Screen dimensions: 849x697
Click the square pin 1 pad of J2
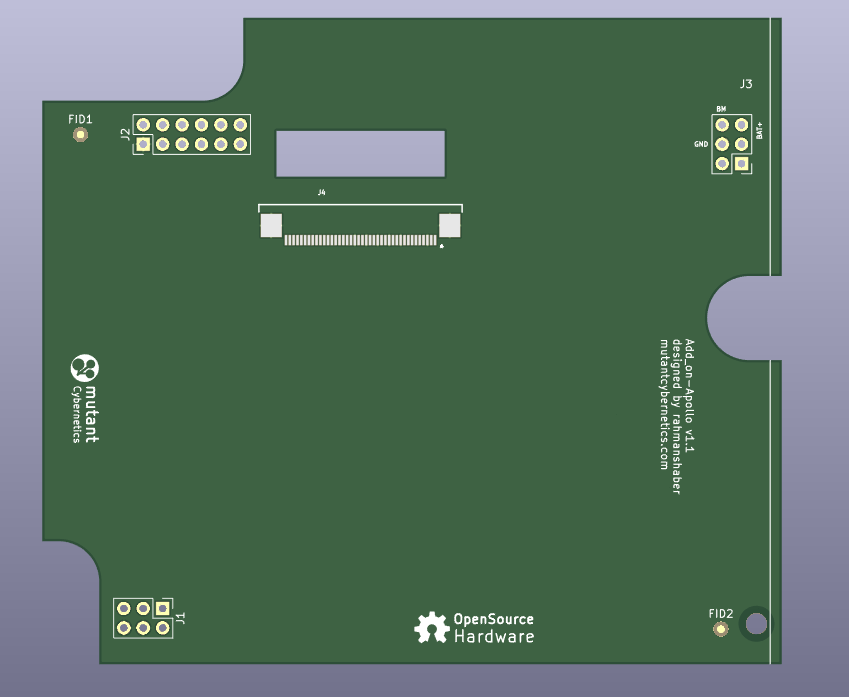tap(144, 145)
